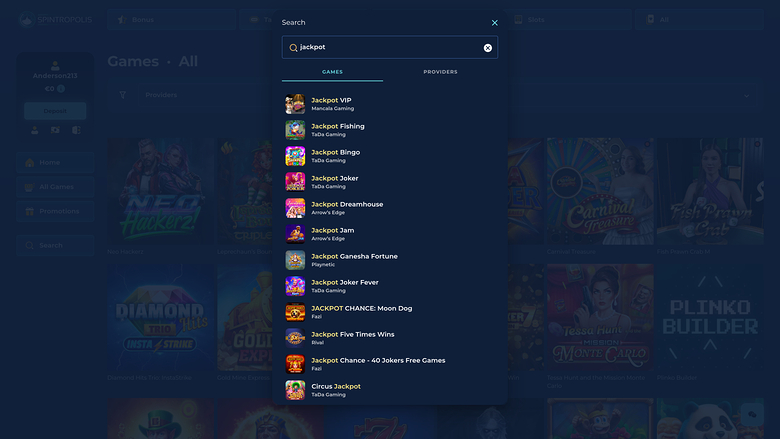Screen dimensions: 780x439
Task: Open Jackpot Jam game icon
Action: (x=295, y=234)
